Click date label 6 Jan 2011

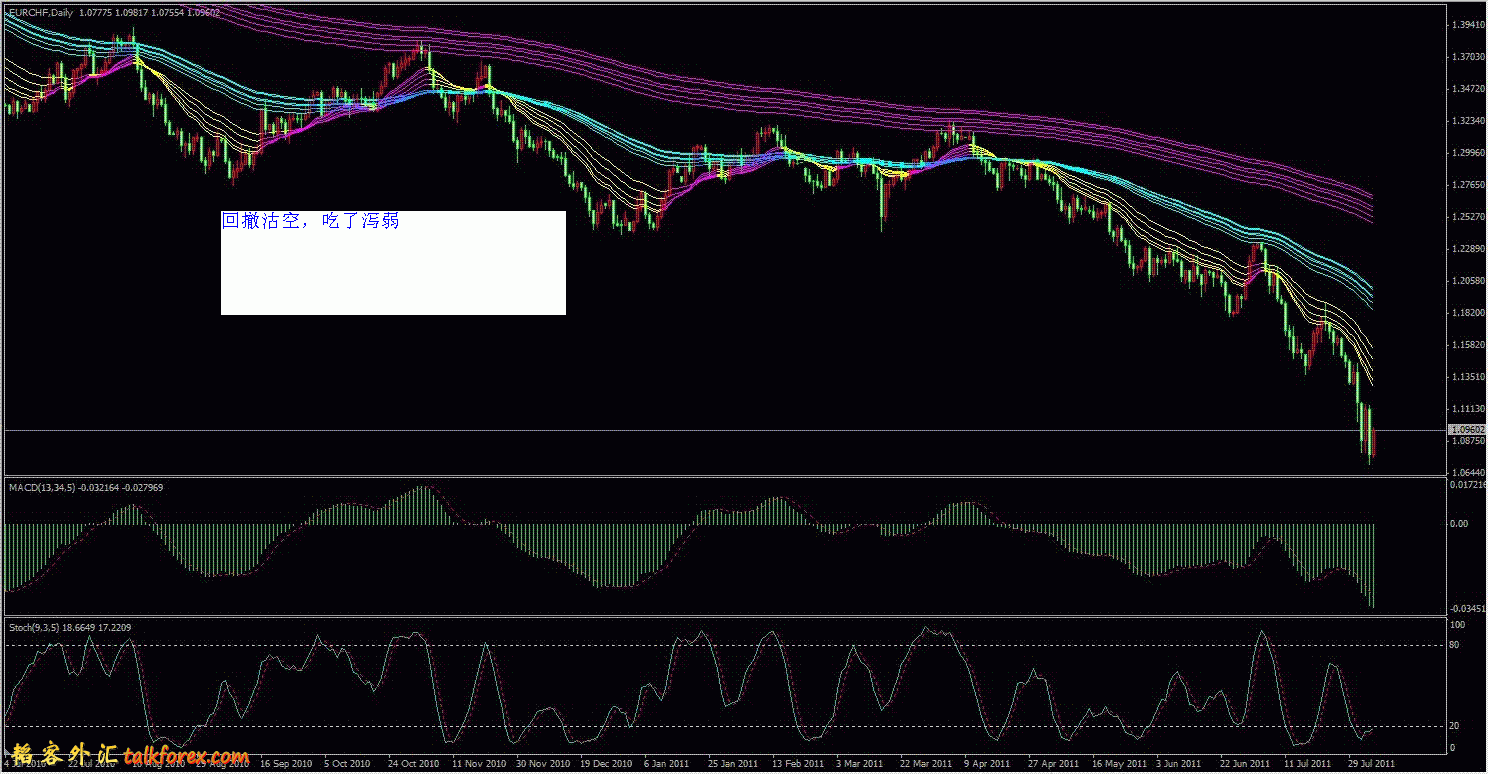pos(667,763)
